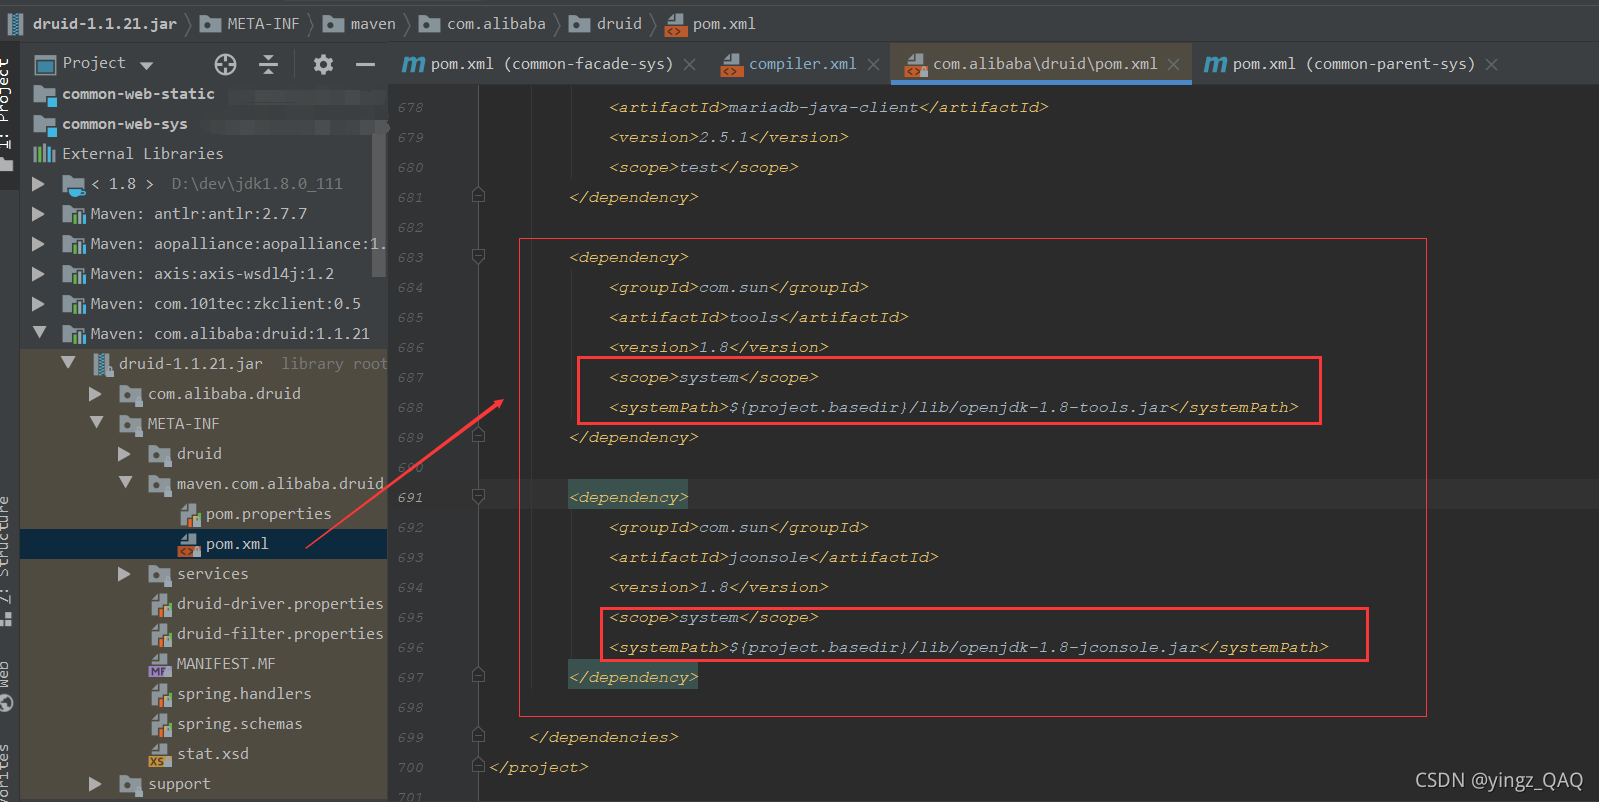This screenshot has height=802, width=1599.
Task: Expand the services folder
Action: (x=125, y=574)
